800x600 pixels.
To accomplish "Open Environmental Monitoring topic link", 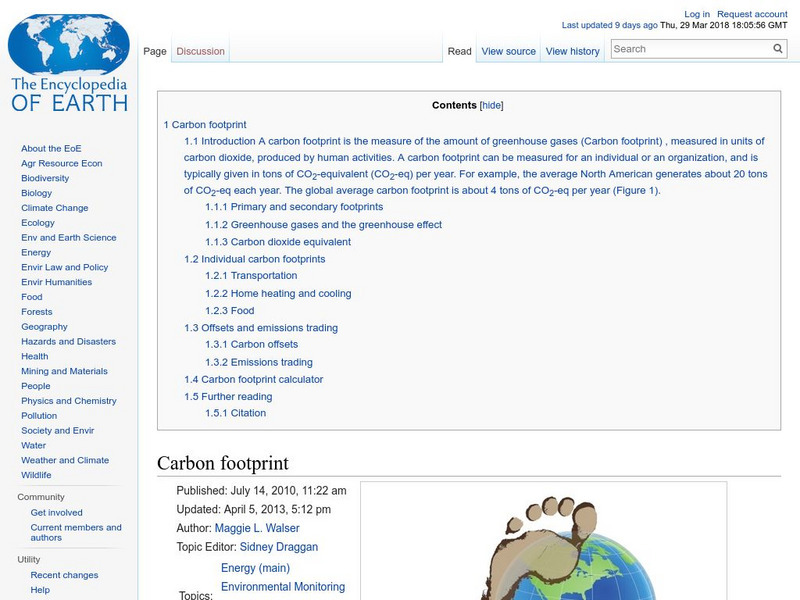I will [283, 587].
